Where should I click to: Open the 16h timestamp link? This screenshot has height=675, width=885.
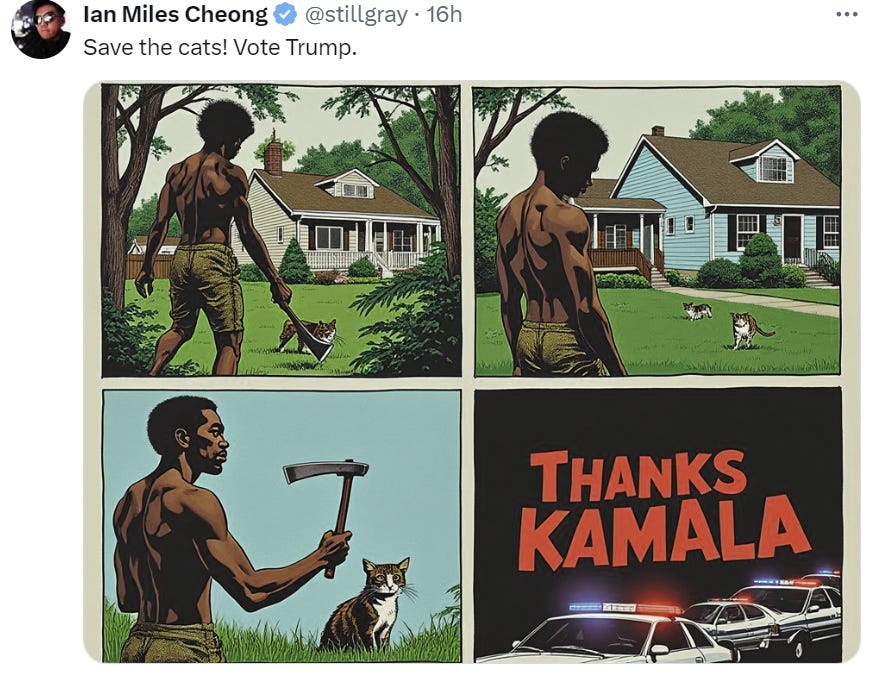click(x=444, y=15)
